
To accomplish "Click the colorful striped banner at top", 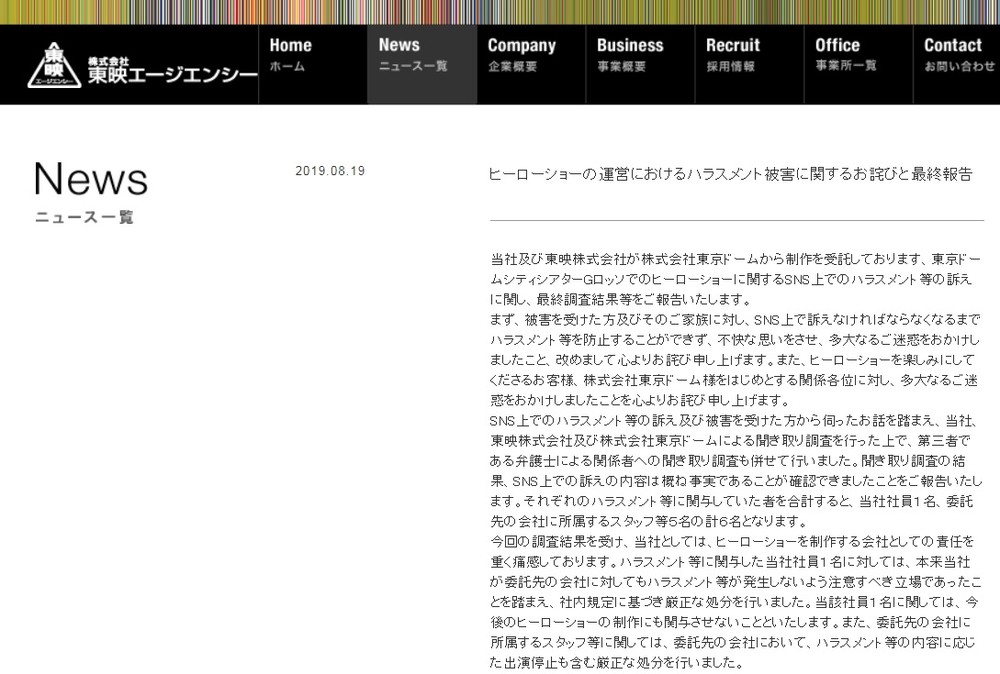I will click(x=500, y=12).
